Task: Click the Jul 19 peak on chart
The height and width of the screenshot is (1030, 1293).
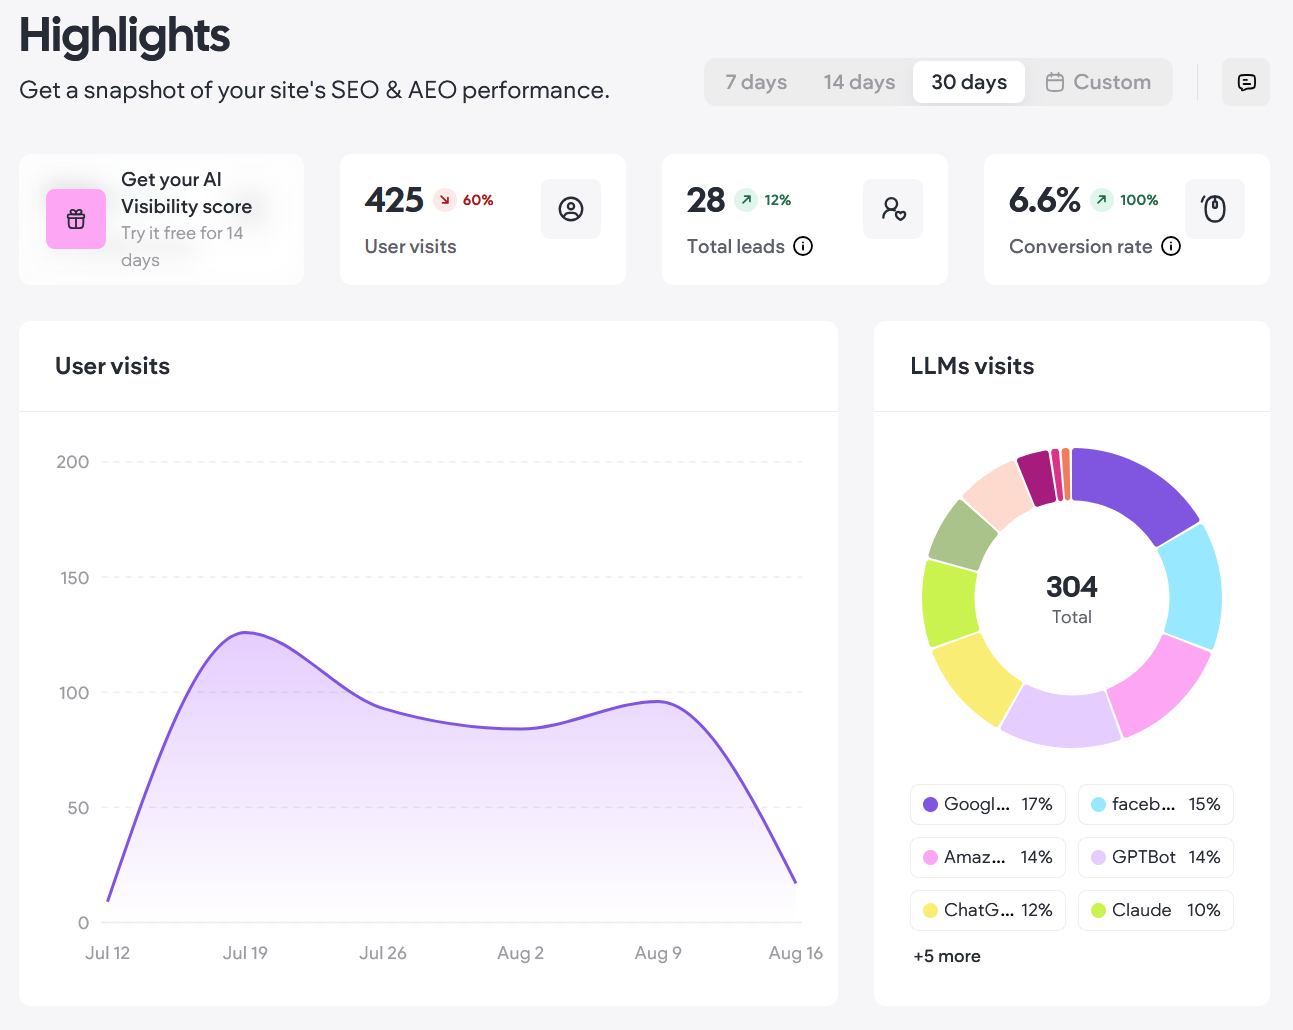Action: [x=245, y=632]
